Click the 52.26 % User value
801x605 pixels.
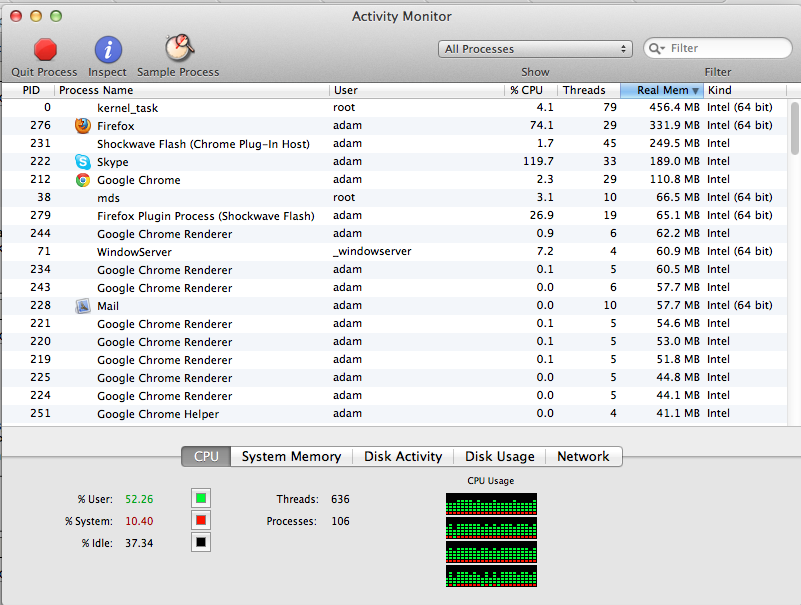(139, 499)
